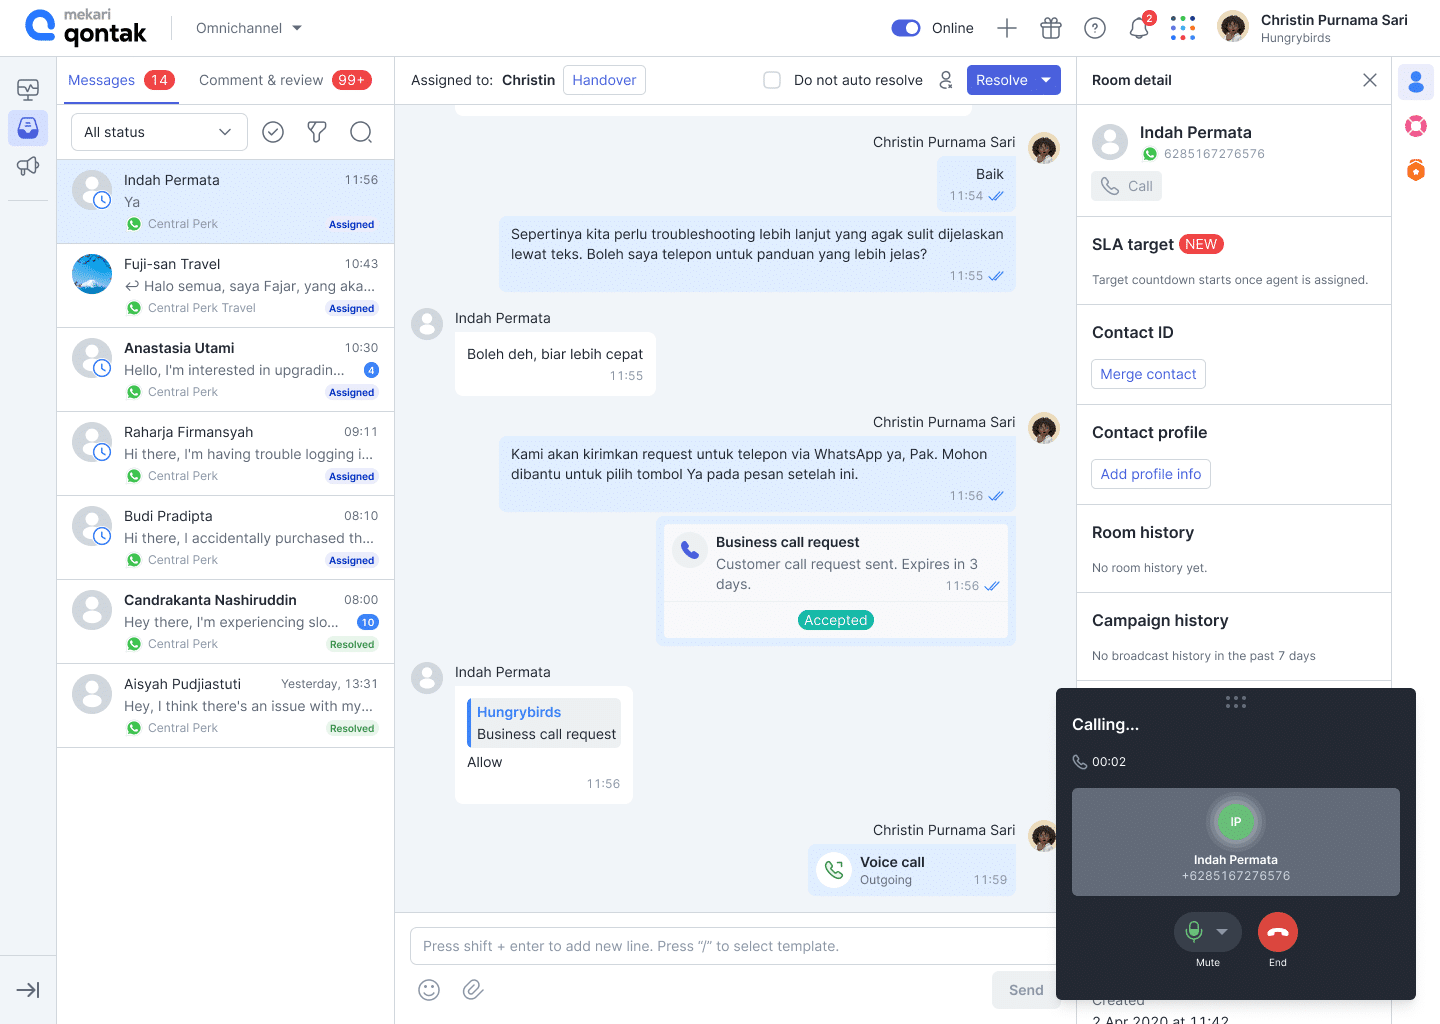
Task: Open the notifications bell icon
Action: (1139, 28)
